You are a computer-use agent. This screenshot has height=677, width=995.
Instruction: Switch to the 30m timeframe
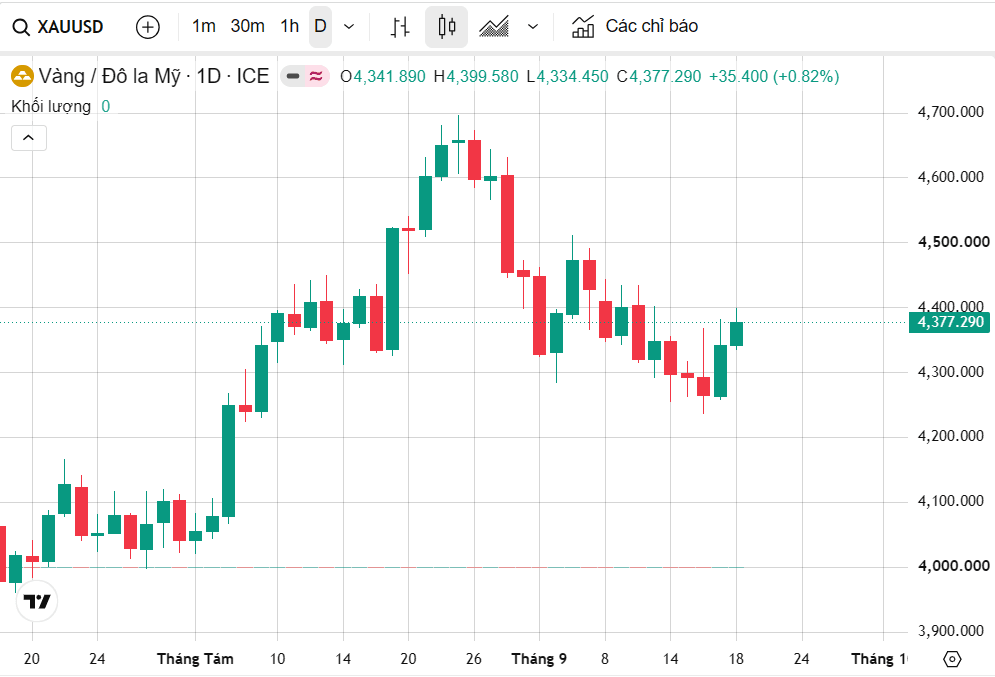(x=247, y=26)
